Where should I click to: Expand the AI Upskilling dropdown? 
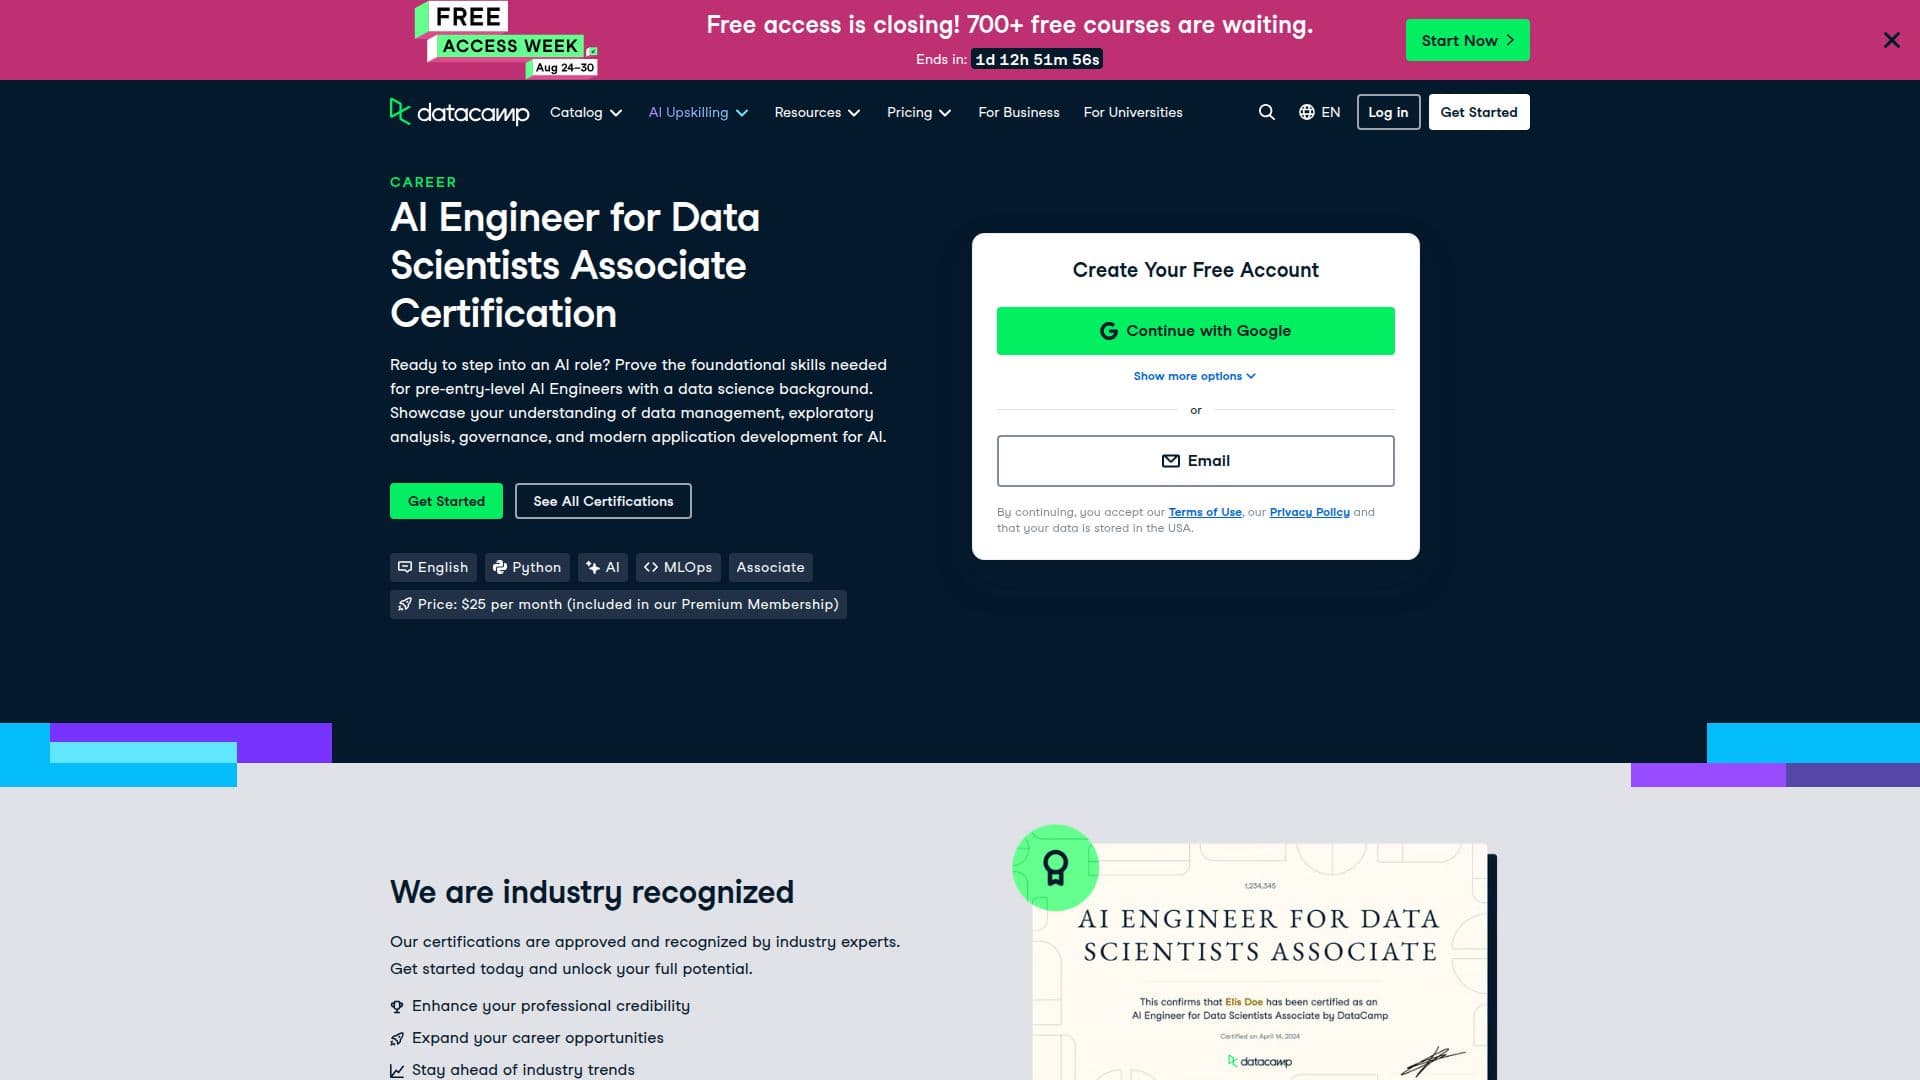(698, 112)
